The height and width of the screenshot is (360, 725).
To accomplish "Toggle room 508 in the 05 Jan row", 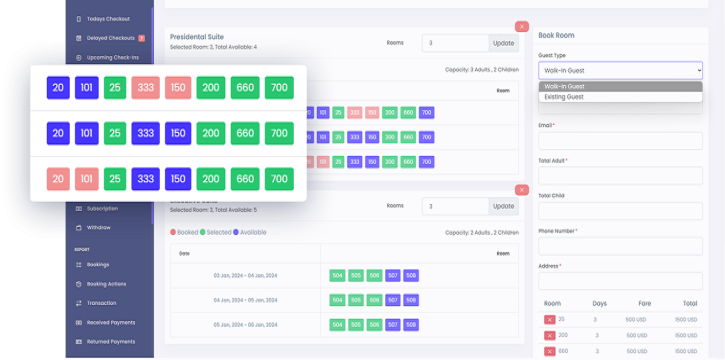I will click(411, 324).
